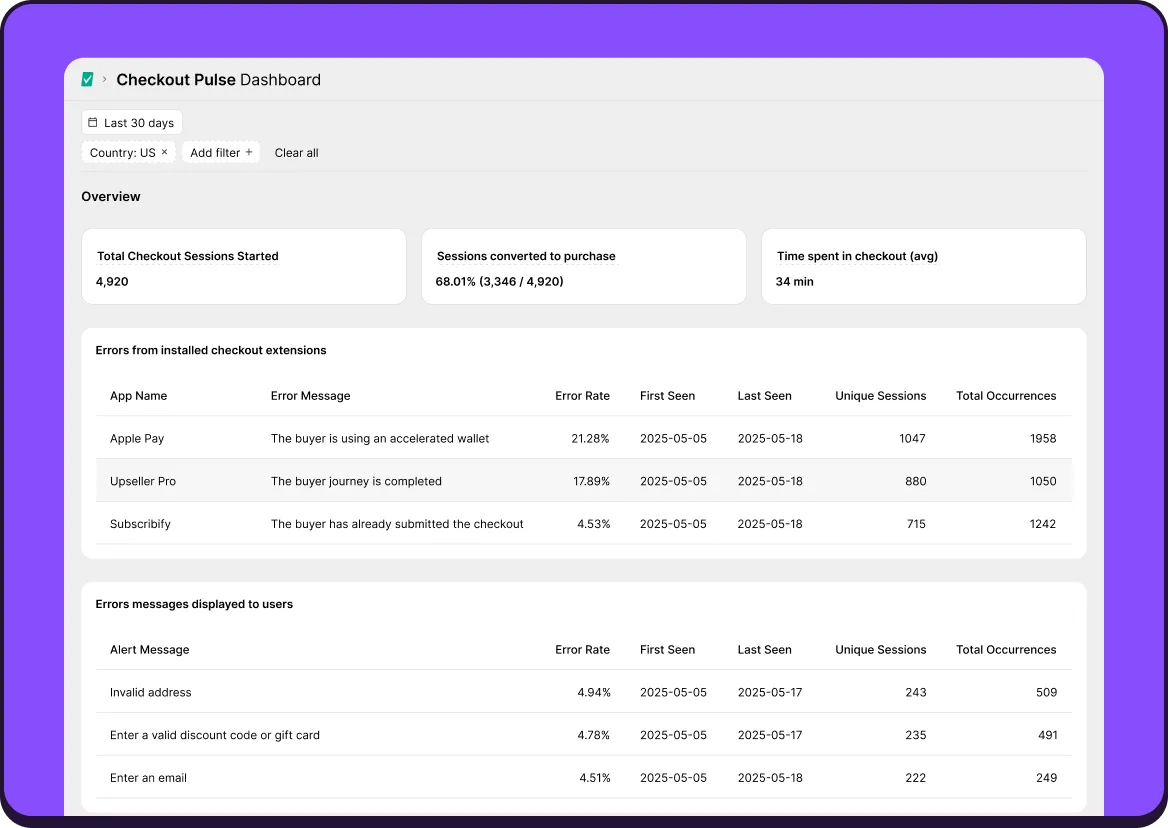Remove the Country: US filter via its × icon
Viewport: 1168px width, 828px height.
[x=164, y=152]
